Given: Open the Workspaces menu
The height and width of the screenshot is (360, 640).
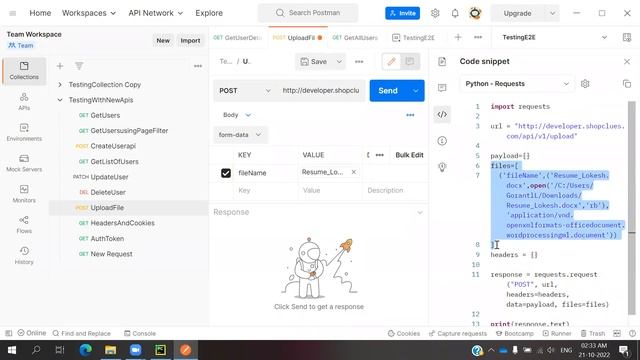Looking at the screenshot, I should [x=89, y=13].
